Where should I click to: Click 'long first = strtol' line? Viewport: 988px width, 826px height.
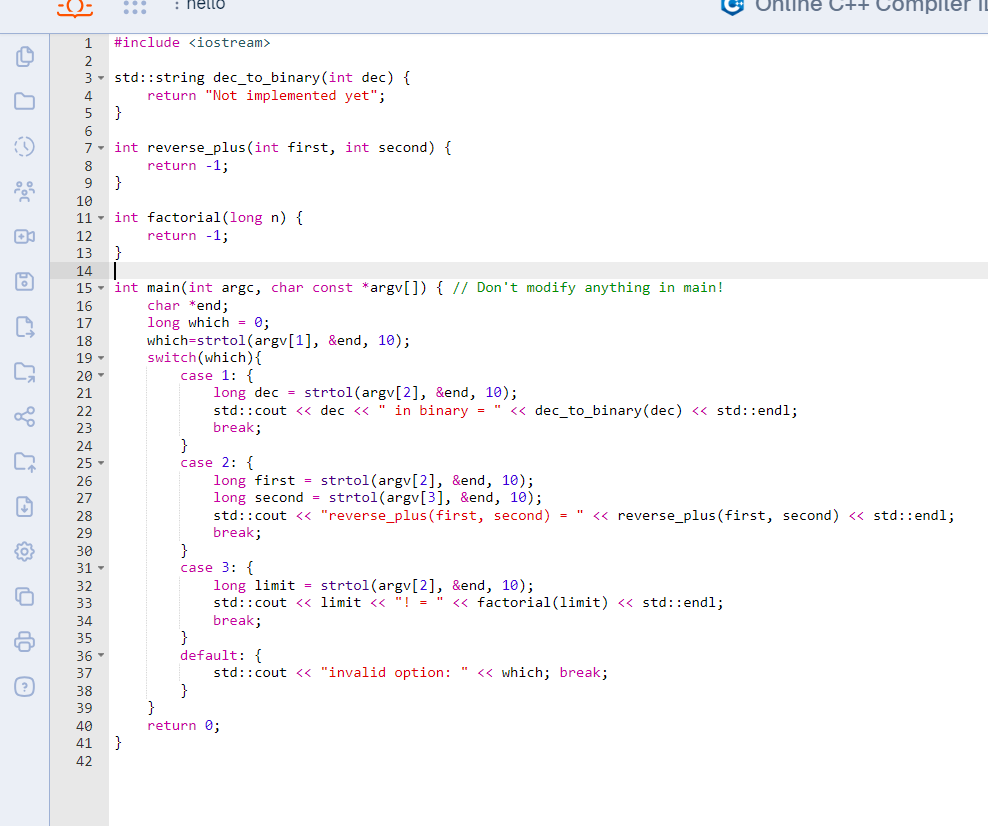point(374,481)
